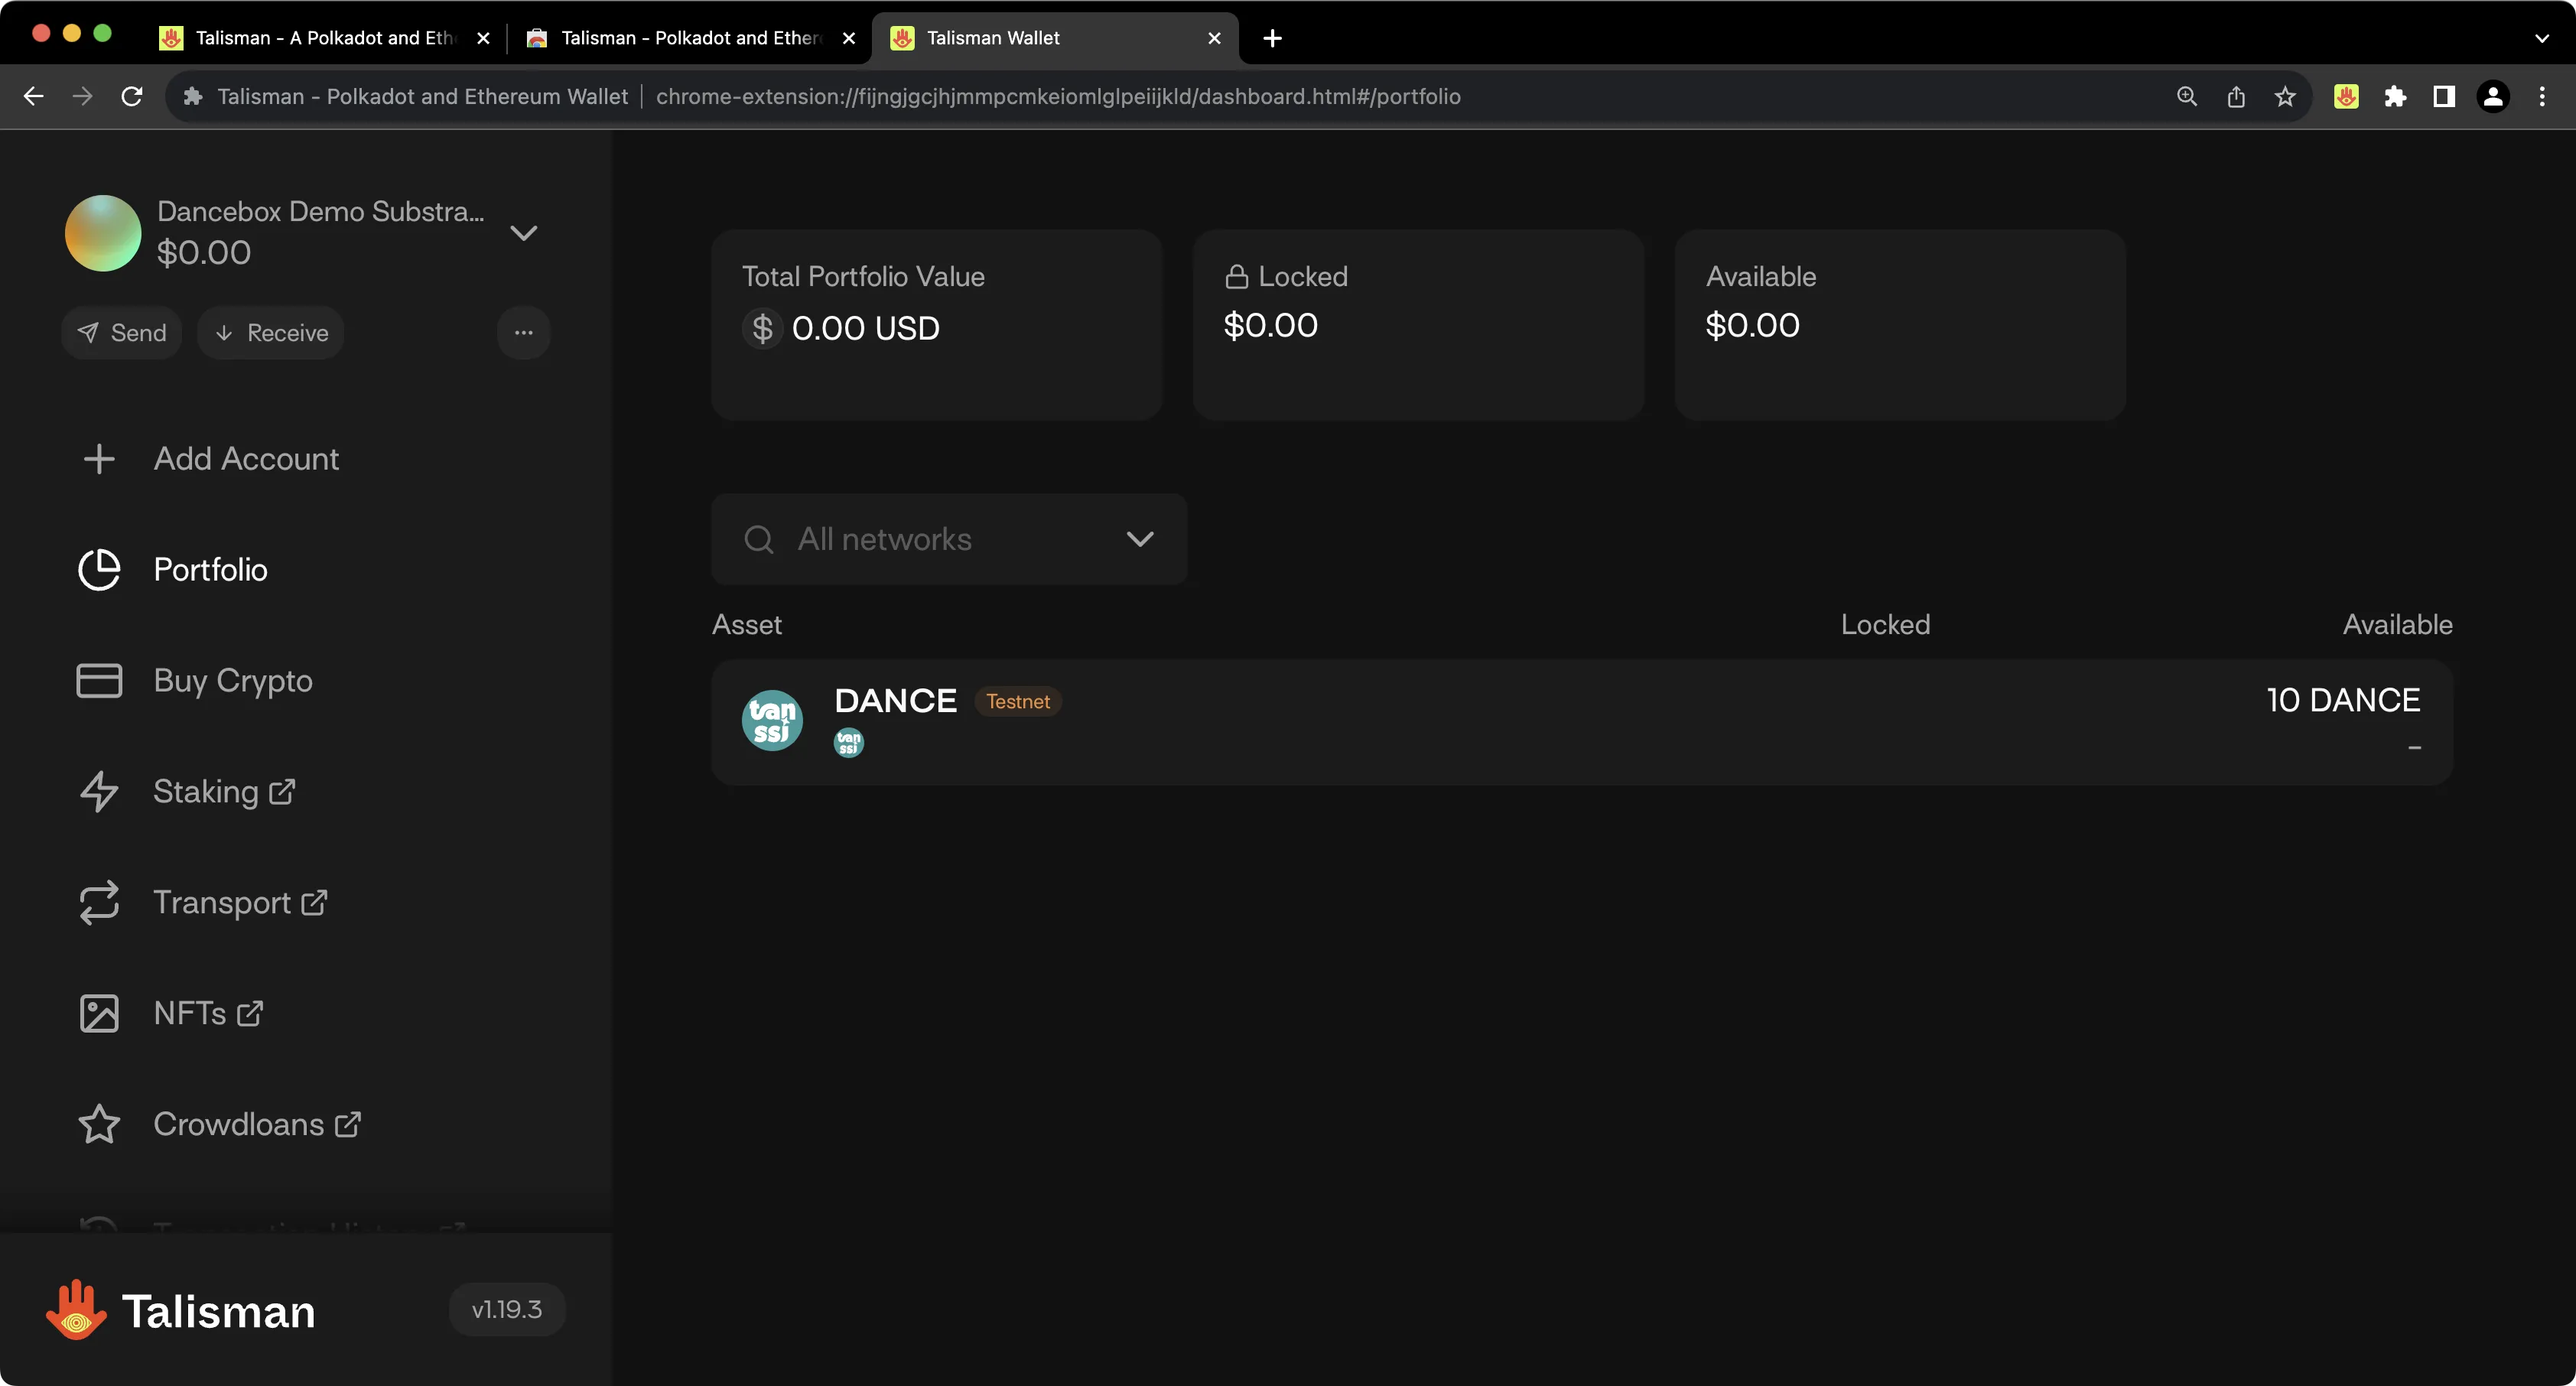The image size is (2576, 1386).
Task: Click the zoom magnifier icon in address bar
Action: (2187, 96)
